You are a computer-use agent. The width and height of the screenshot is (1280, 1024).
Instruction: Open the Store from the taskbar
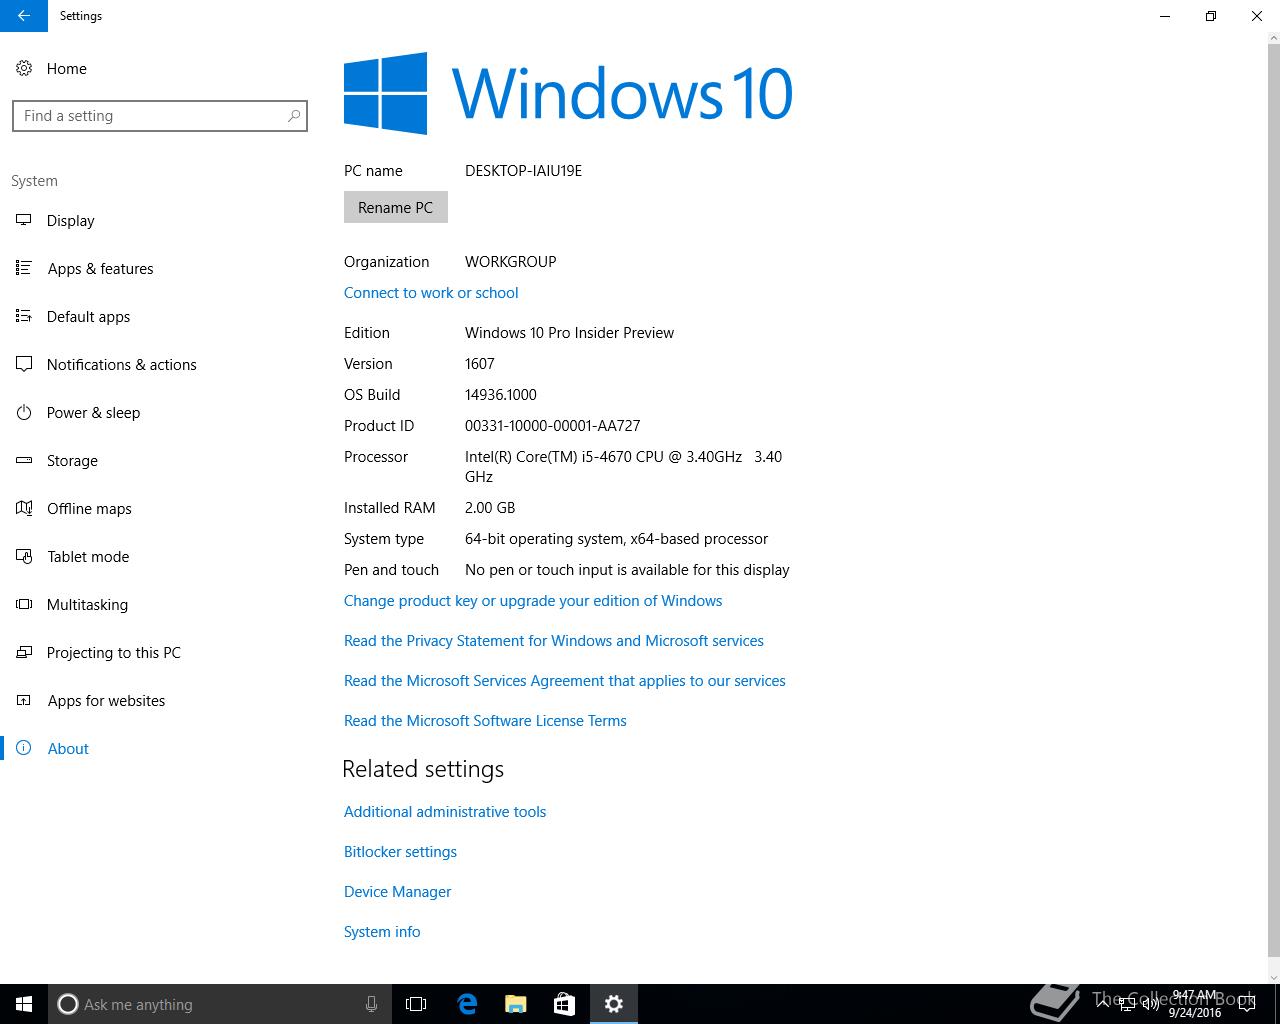click(564, 1004)
